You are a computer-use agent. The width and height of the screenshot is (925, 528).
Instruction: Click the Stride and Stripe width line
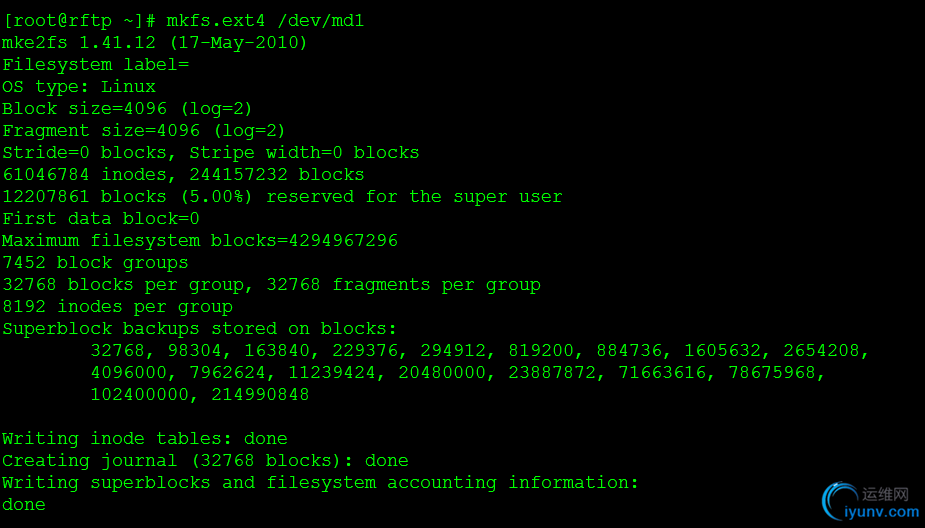tap(210, 153)
